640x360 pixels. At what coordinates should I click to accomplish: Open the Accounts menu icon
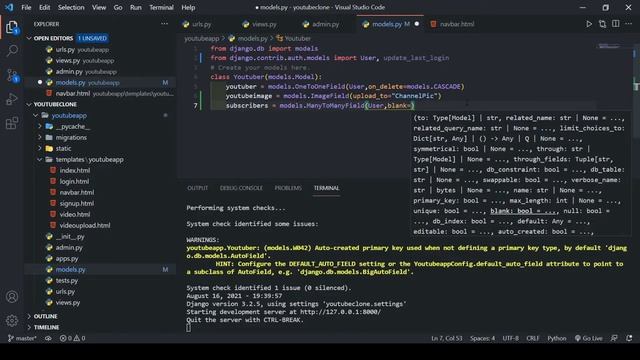(12, 297)
